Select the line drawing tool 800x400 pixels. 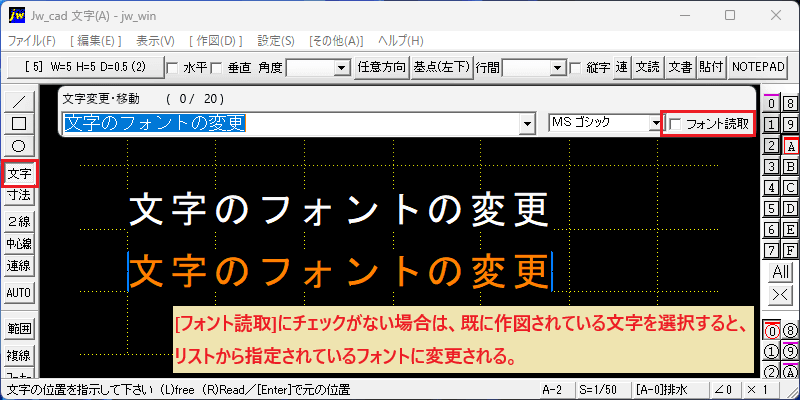tap(19, 101)
